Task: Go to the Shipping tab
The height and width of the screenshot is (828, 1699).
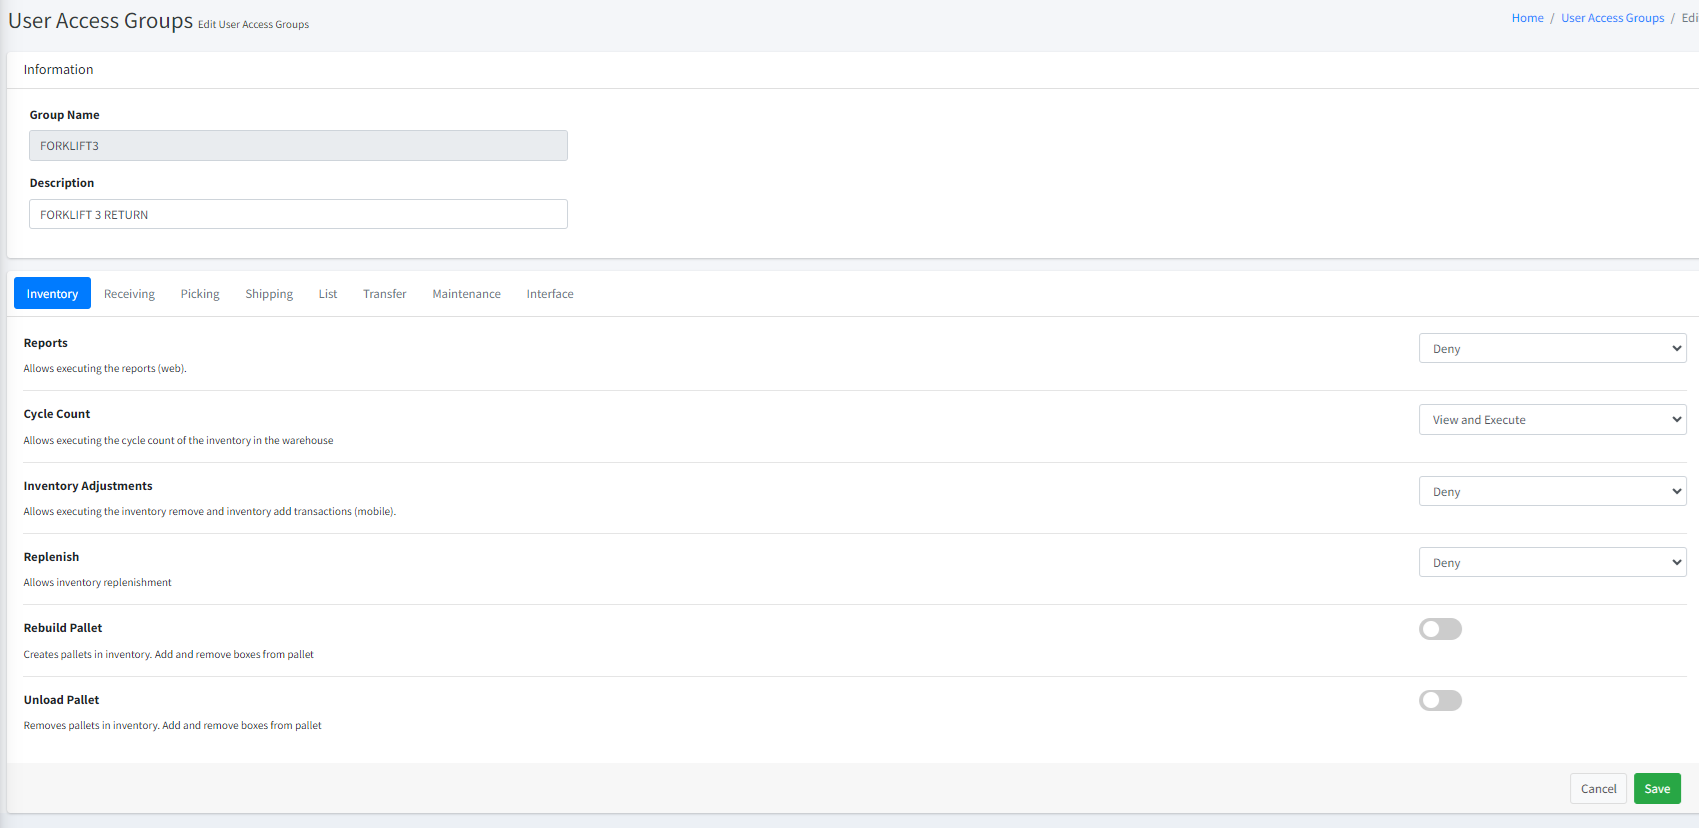Action: [x=269, y=294]
